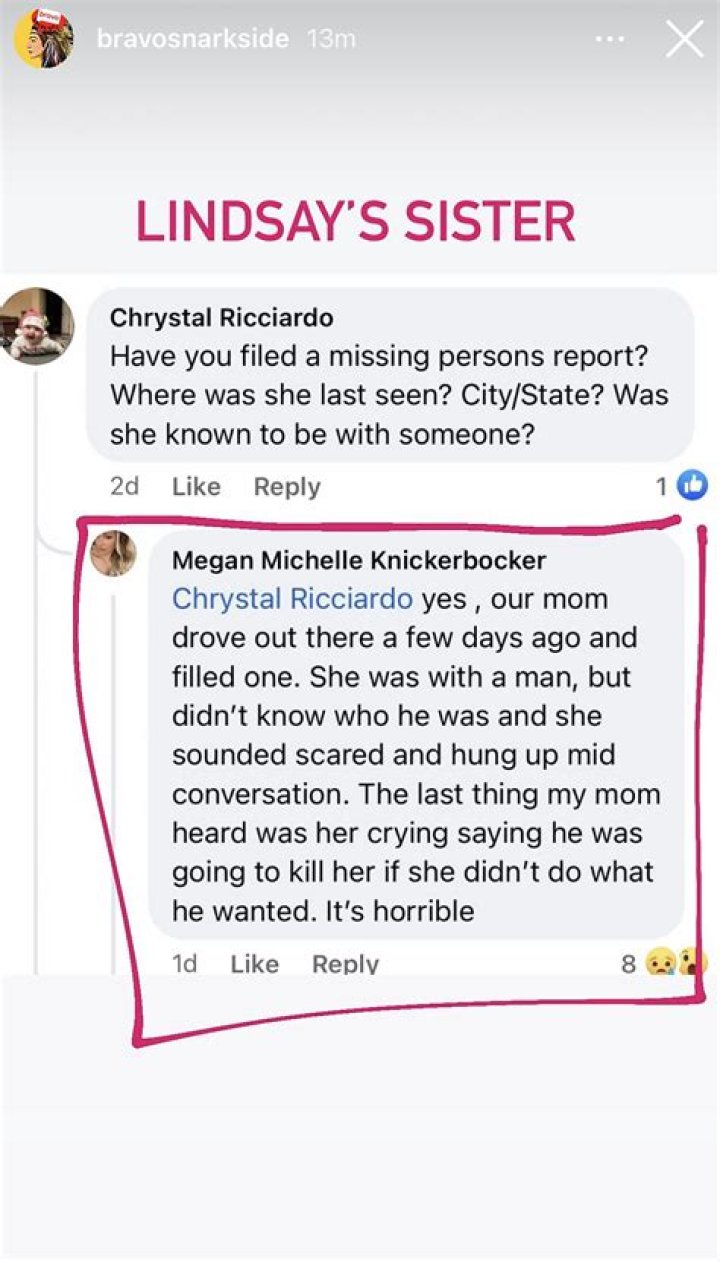Screen dimensions: 720x1262
Task: Like Chrystal Ricciardo's comment
Action: 196,486
